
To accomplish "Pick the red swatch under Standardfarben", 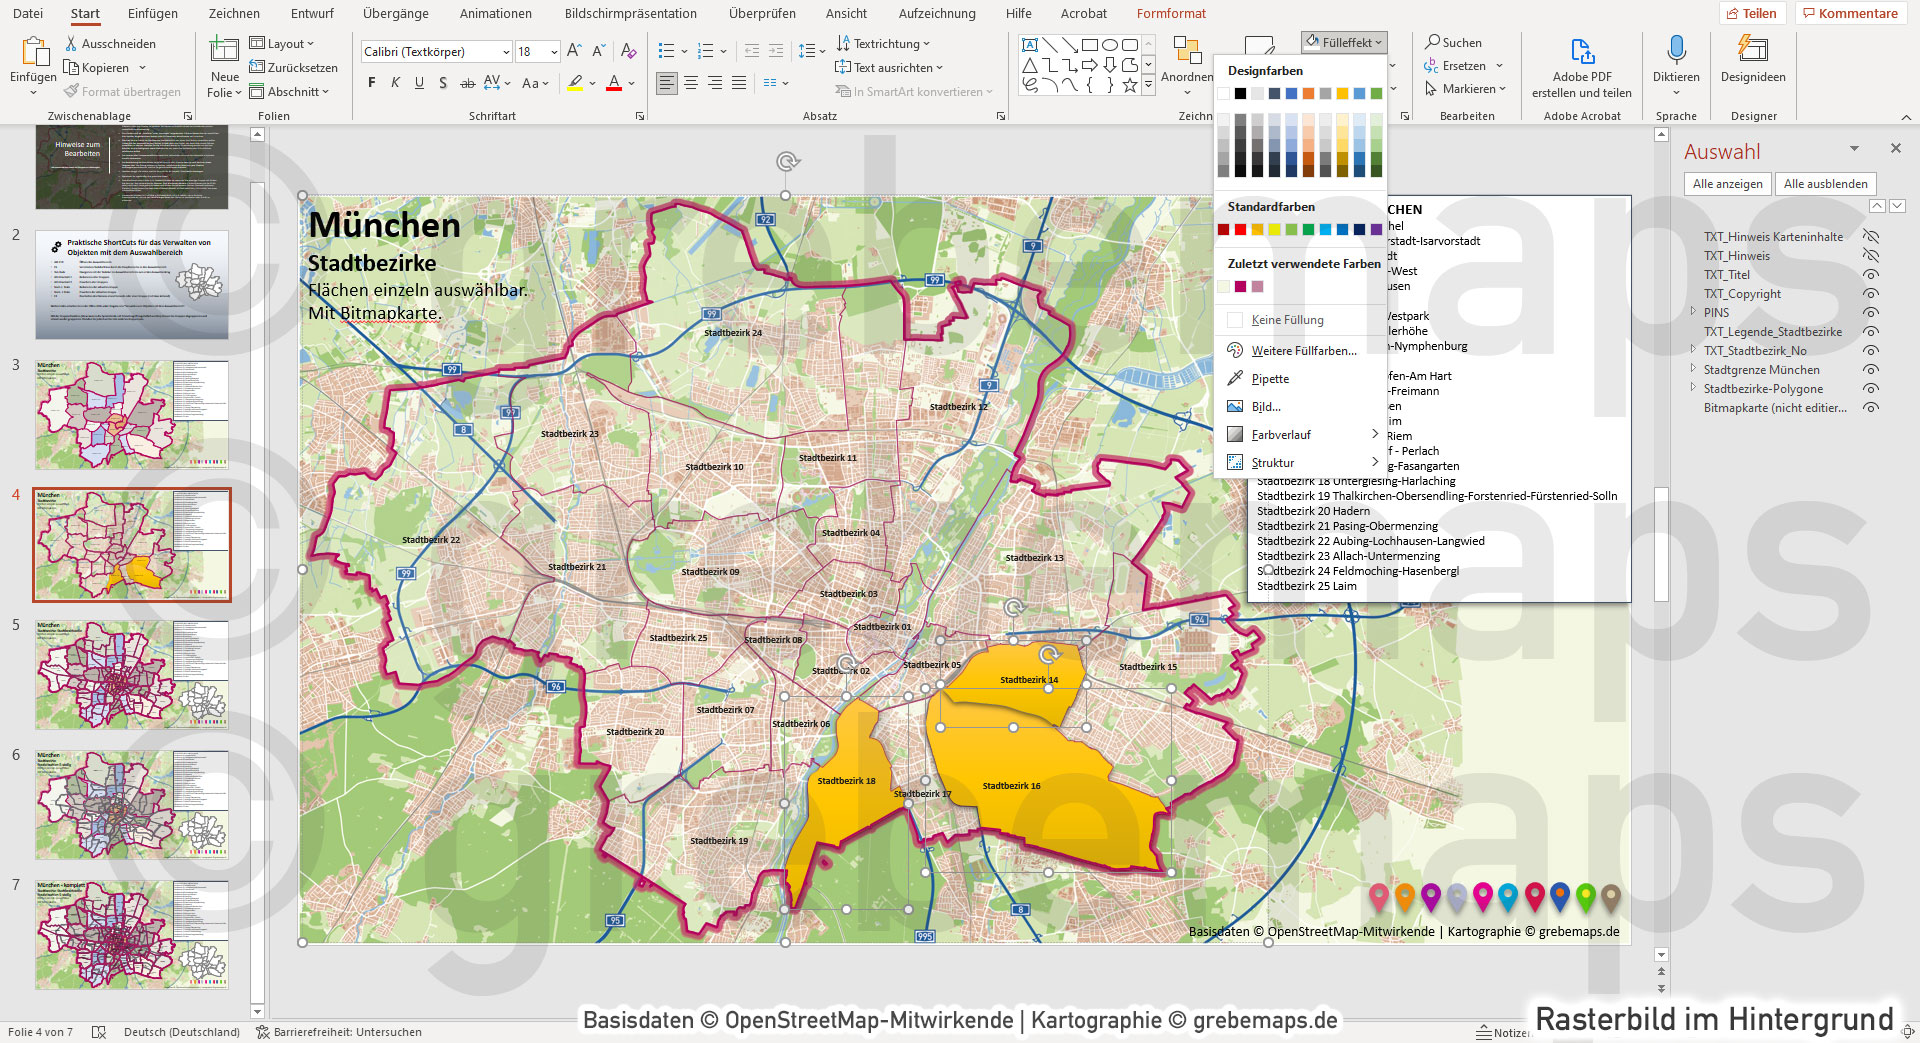I will pyautogui.click(x=1239, y=229).
